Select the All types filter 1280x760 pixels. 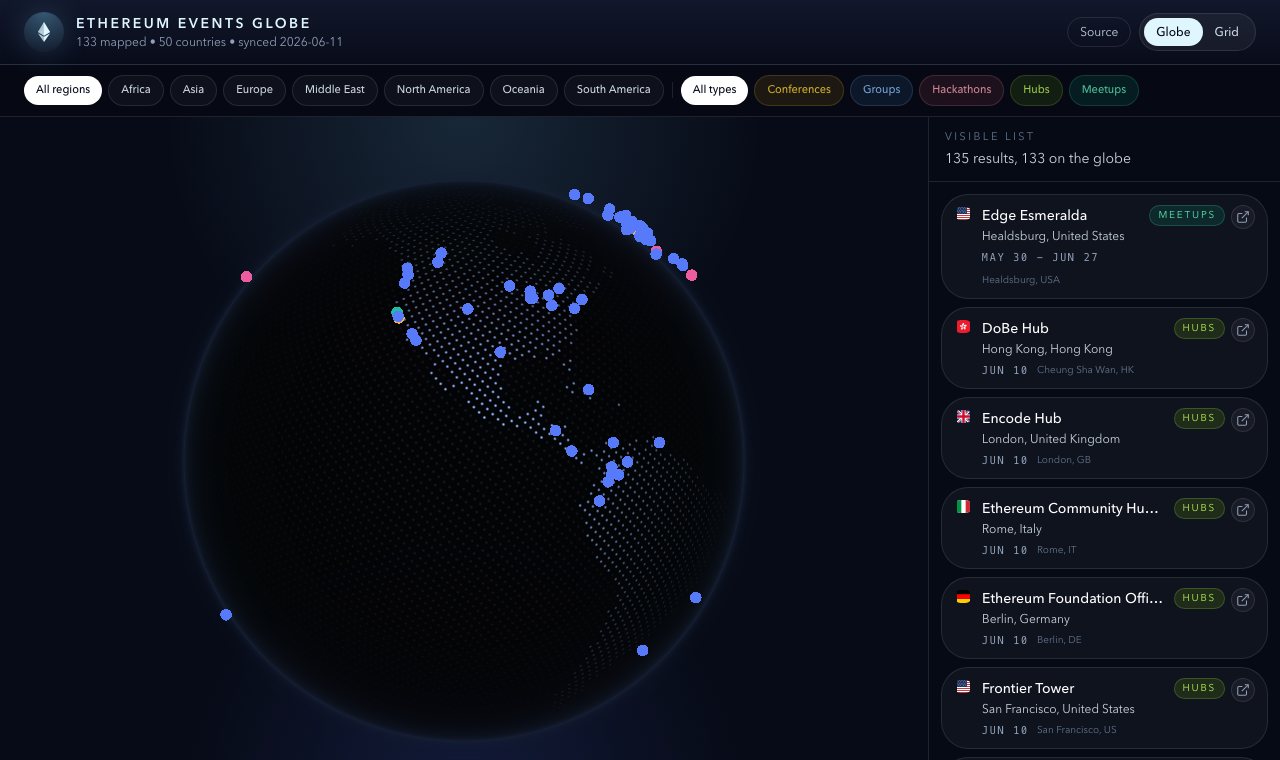click(714, 90)
